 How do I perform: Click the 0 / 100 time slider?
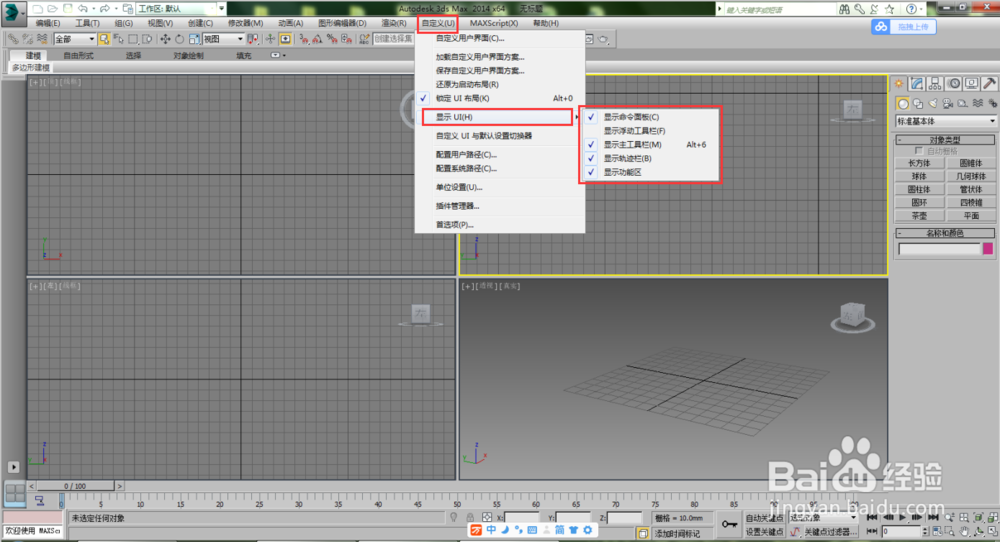(x=75, y=486)
